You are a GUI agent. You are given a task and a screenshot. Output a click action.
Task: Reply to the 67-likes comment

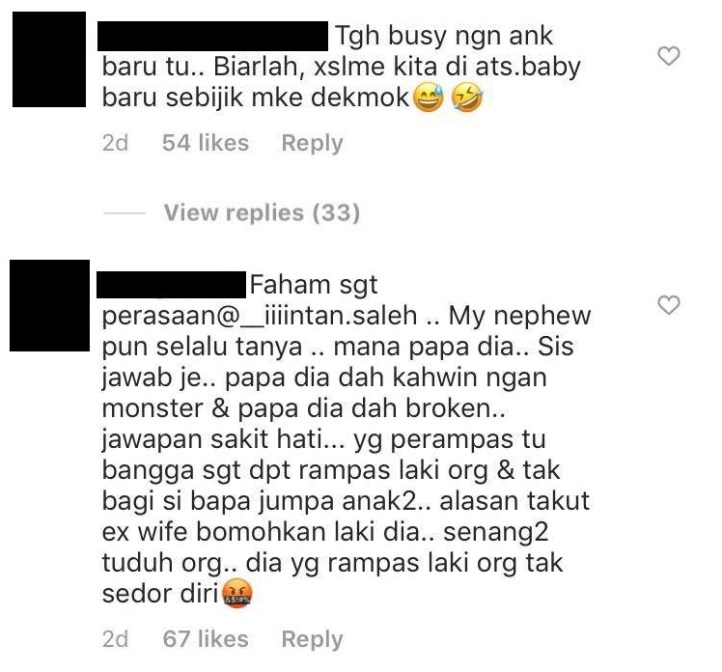click(x=312, y=639)
